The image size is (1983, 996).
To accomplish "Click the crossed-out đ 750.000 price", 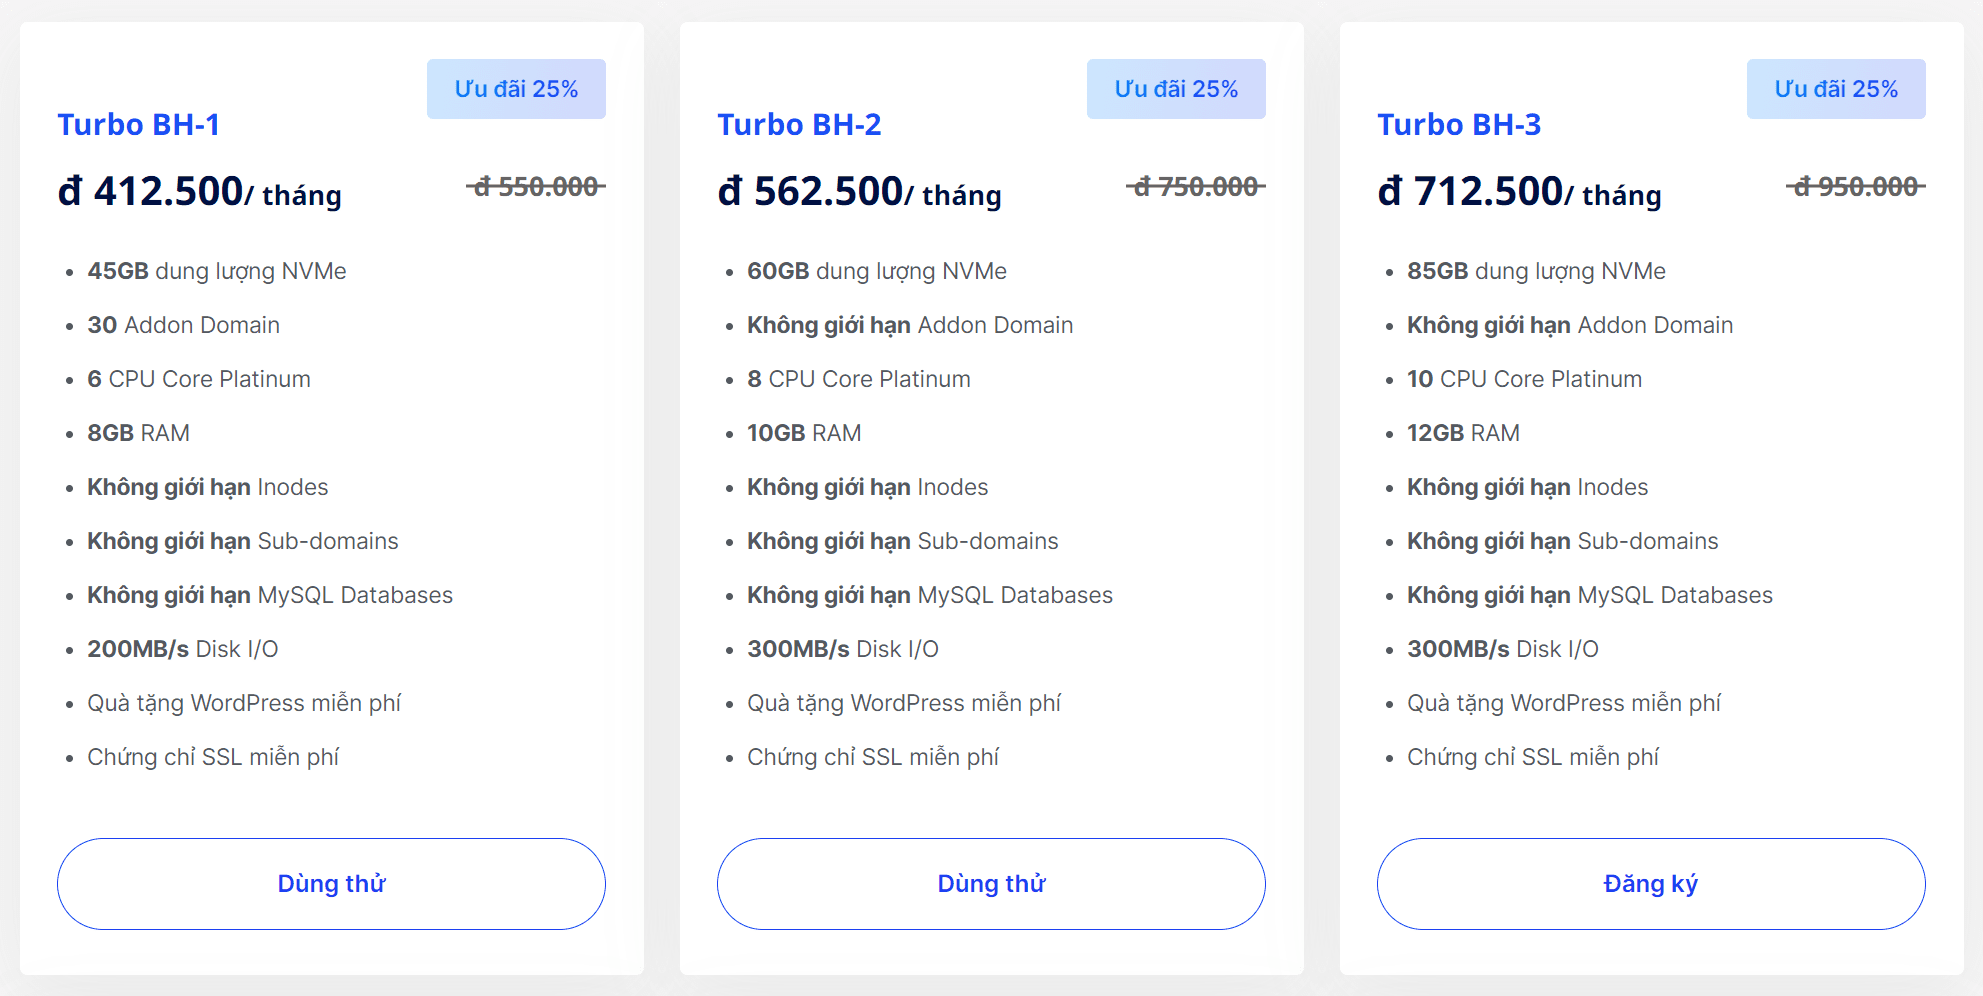I will 1196,187.
